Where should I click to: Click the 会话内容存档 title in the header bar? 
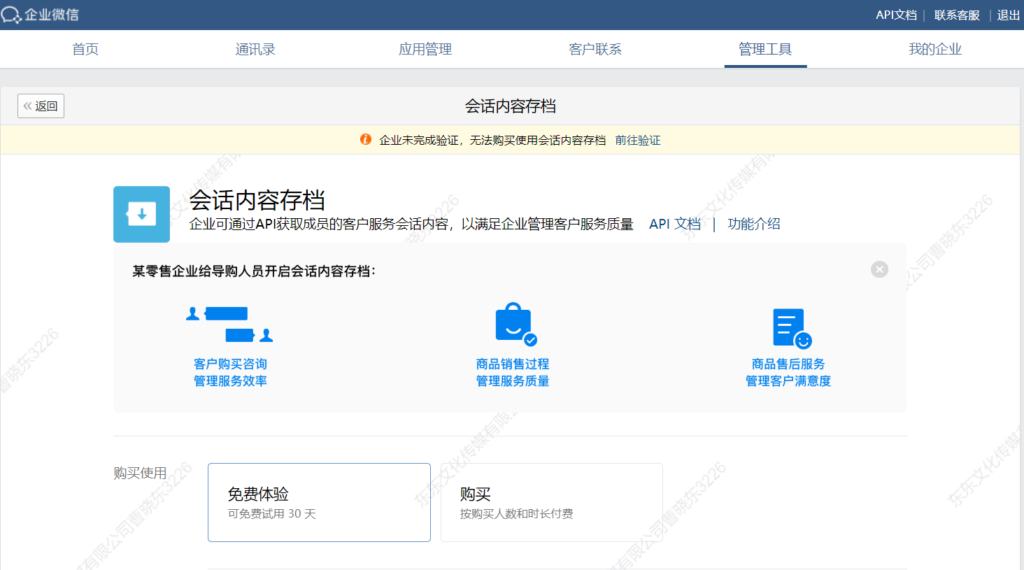[510, 106]
